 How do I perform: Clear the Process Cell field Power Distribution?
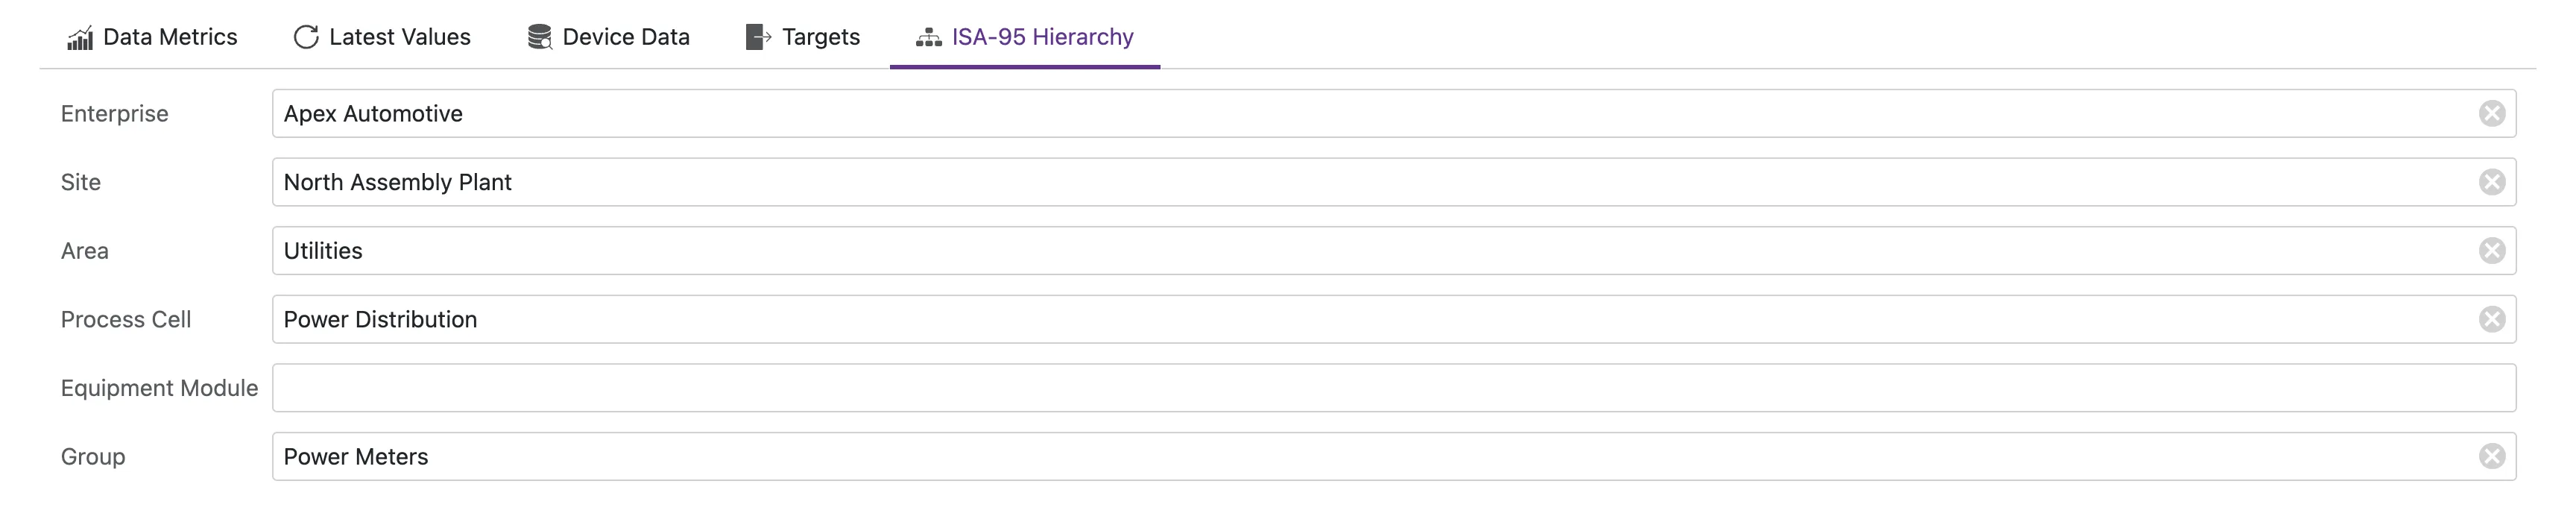click(x=2492, y=319)
